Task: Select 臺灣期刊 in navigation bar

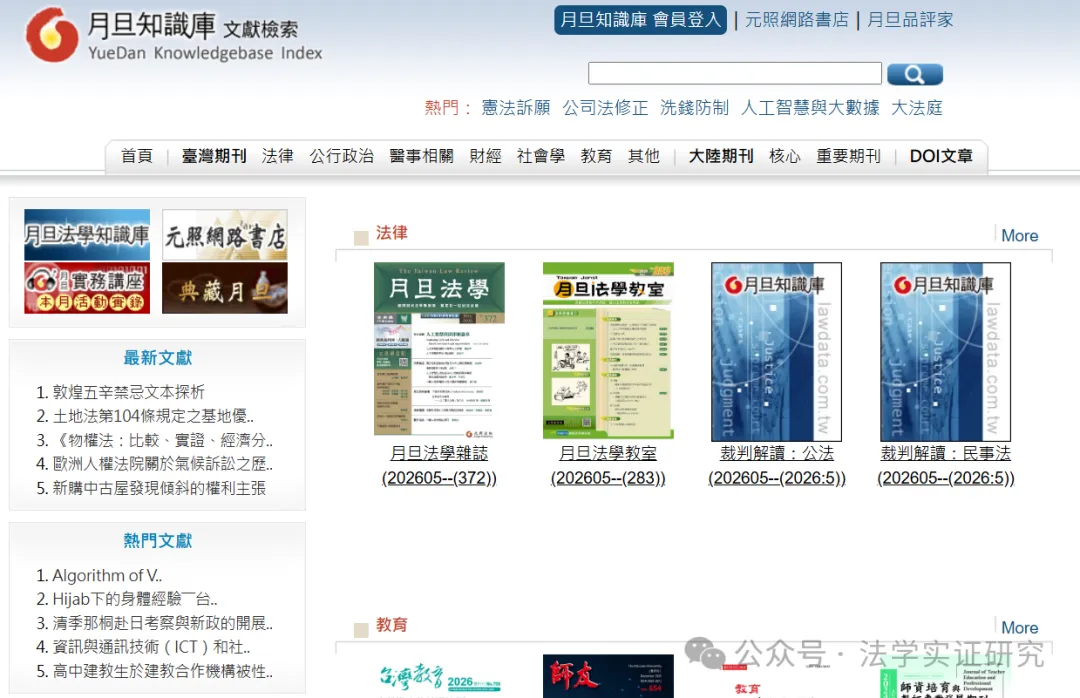Action: coord(214,156)
